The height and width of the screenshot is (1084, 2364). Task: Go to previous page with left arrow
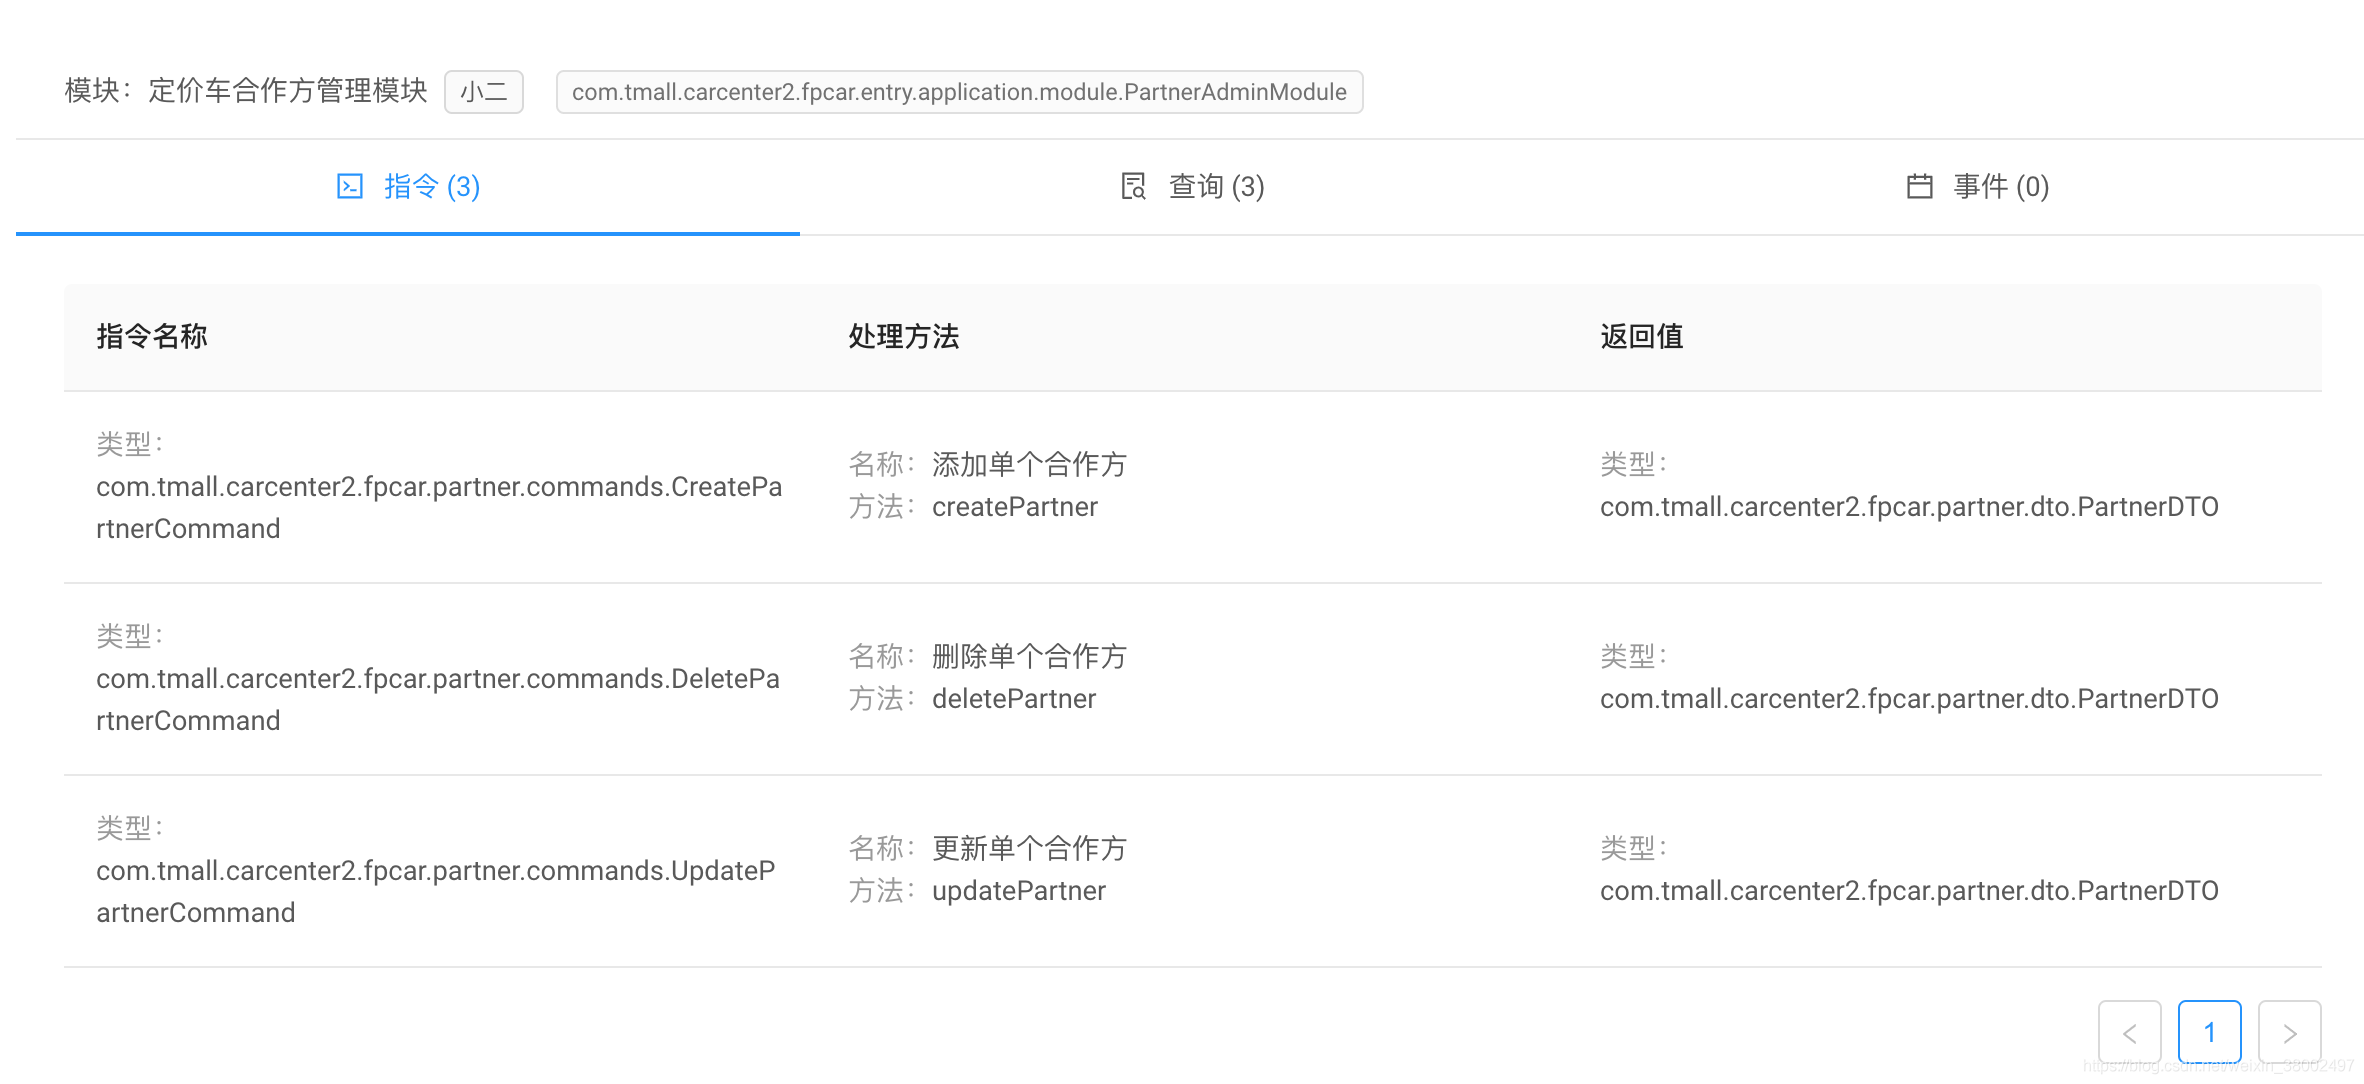click(2130, 1032)
